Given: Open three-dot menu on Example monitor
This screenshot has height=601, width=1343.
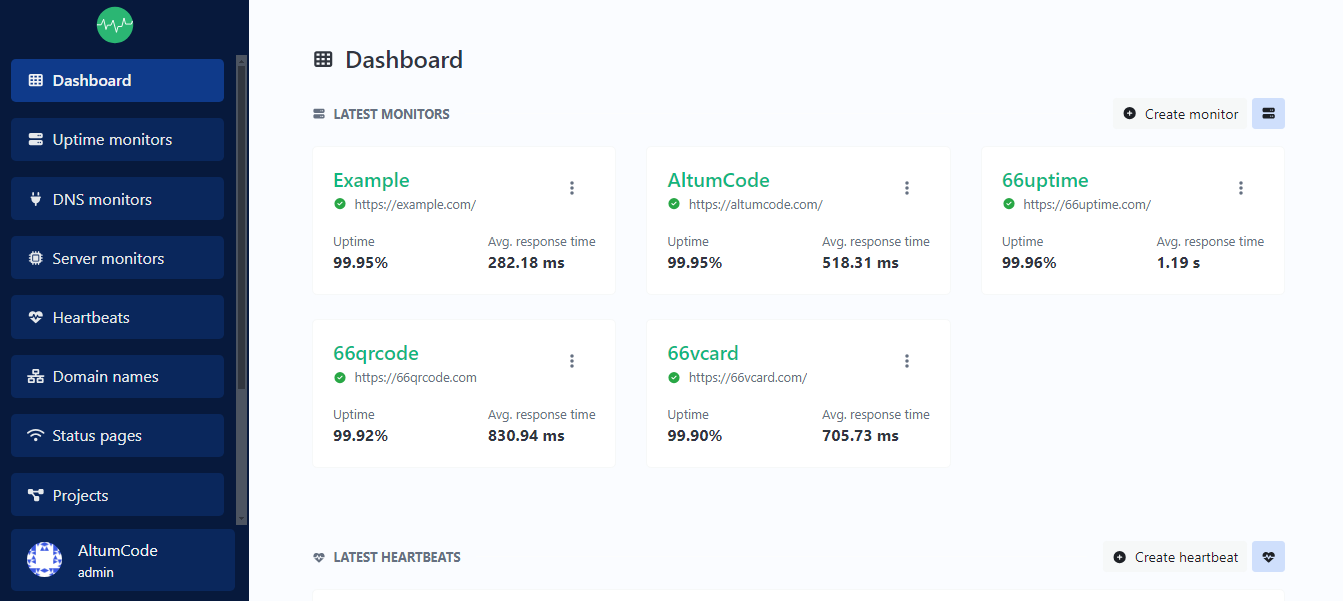Looking at the screenshot, I should coord(572,188).
